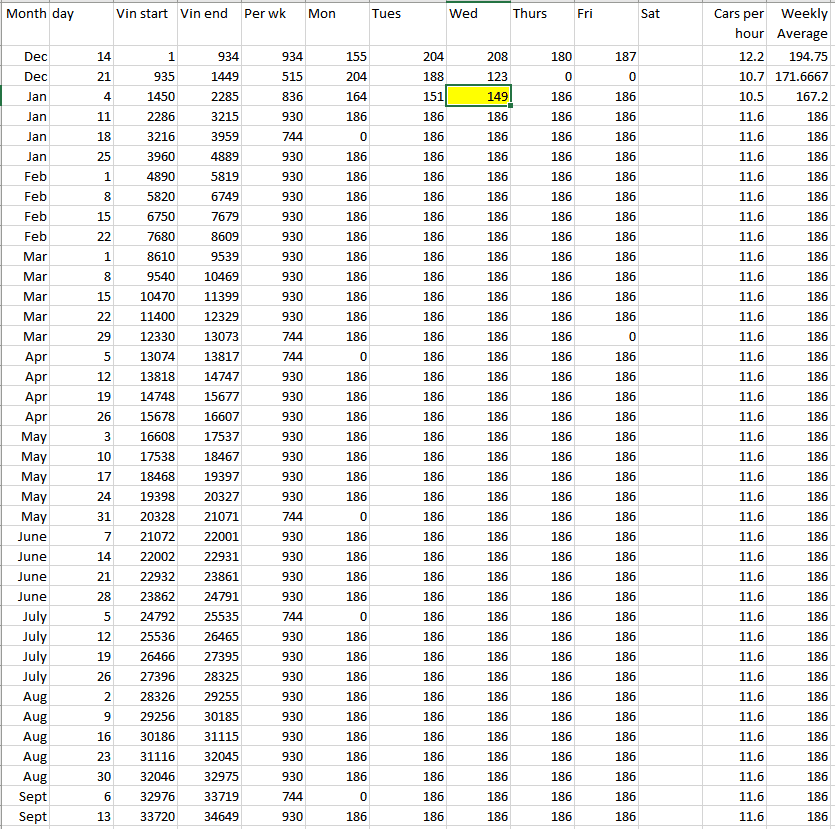Select the Per wk cell showing 836
Screen dimensions: 835x829
click(272, 97)
